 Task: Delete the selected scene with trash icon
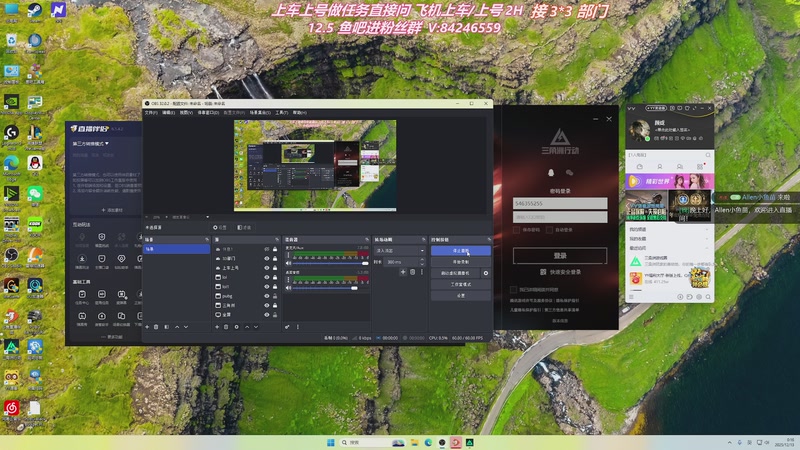156,327
